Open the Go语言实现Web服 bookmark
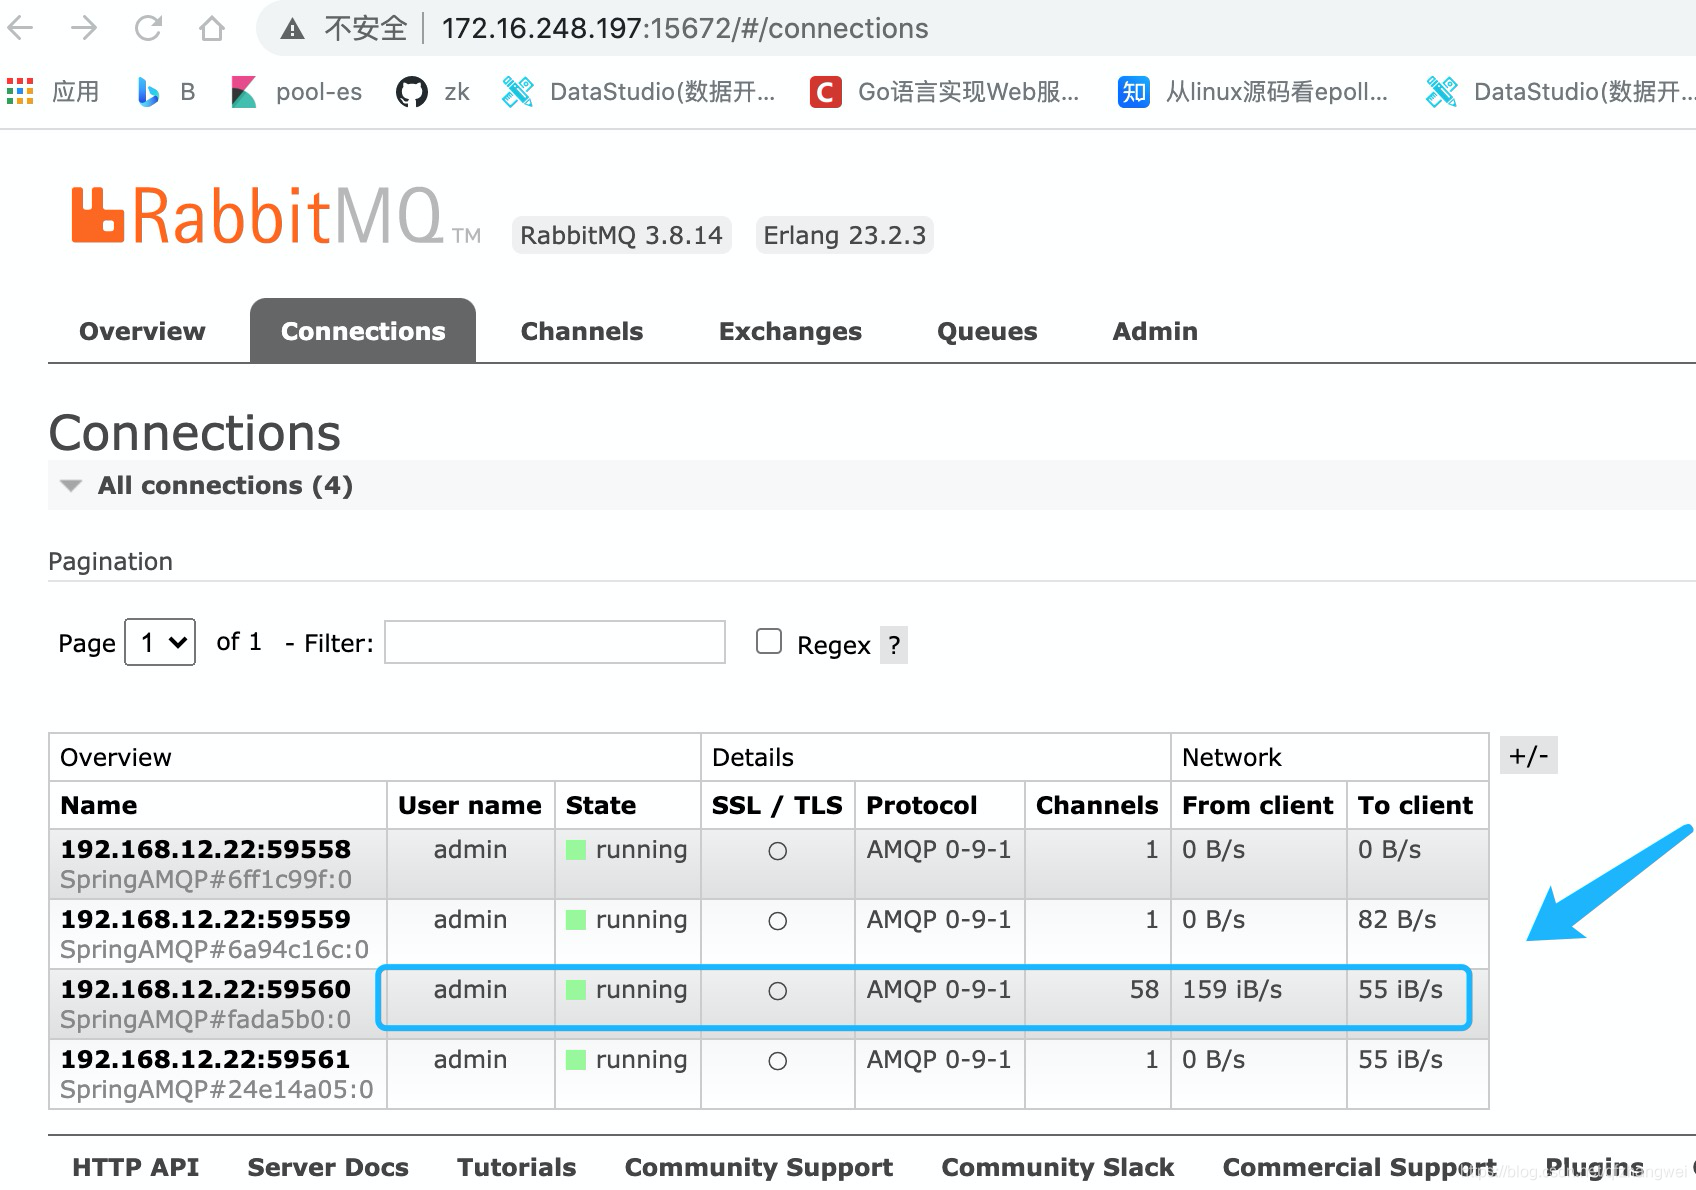Viewport: 1696px width, 1190px height. [945, 91]
